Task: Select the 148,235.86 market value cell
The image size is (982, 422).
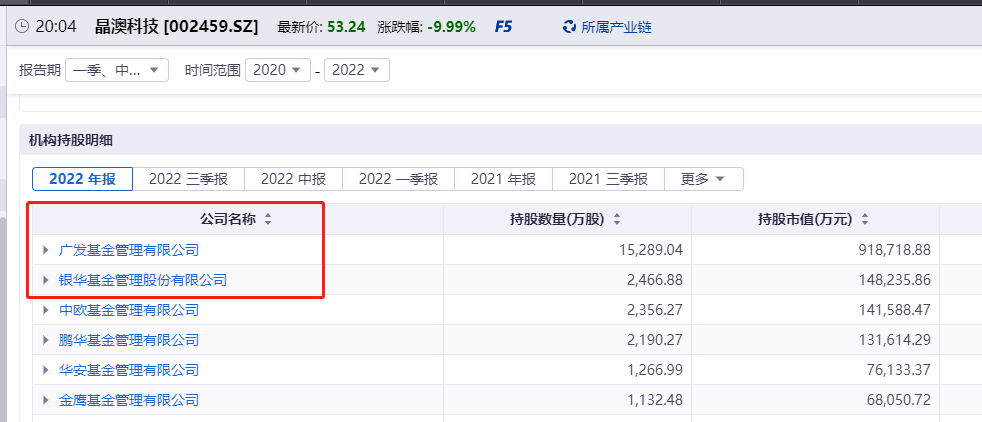Action: (815, 280)
